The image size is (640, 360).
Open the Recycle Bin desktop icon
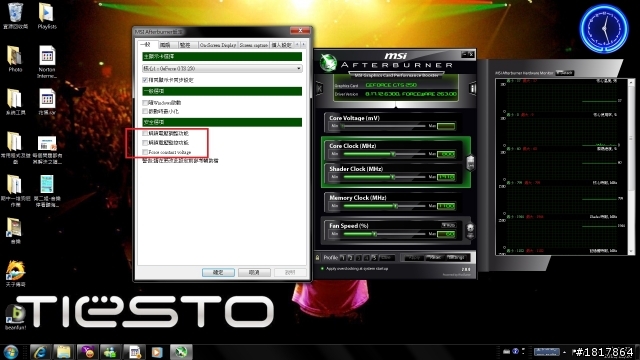click(x=16, y=16)
